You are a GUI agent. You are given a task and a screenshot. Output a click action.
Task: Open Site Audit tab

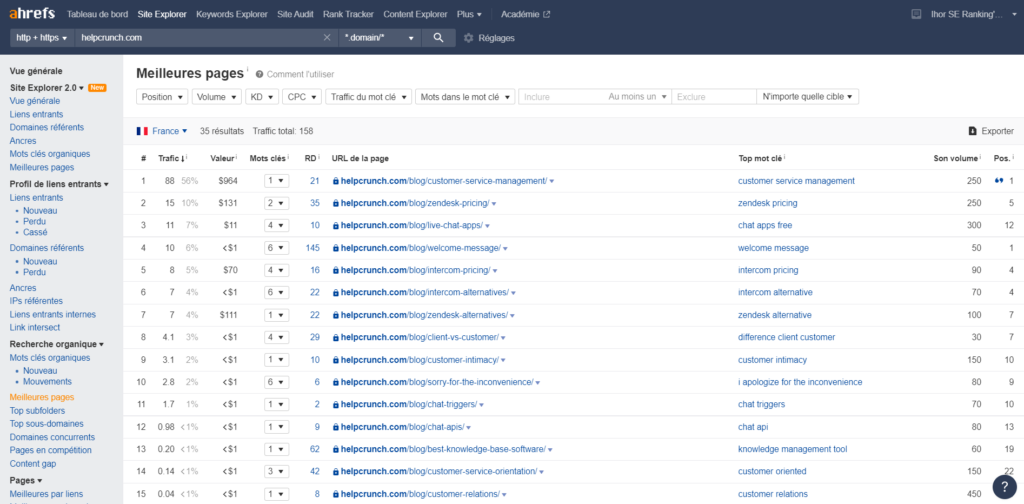296,14
